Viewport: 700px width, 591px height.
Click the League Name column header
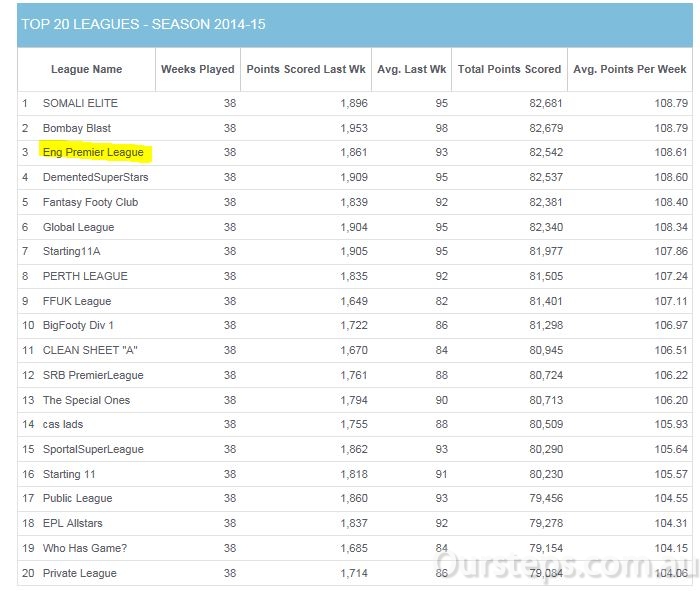pos(86,69)
